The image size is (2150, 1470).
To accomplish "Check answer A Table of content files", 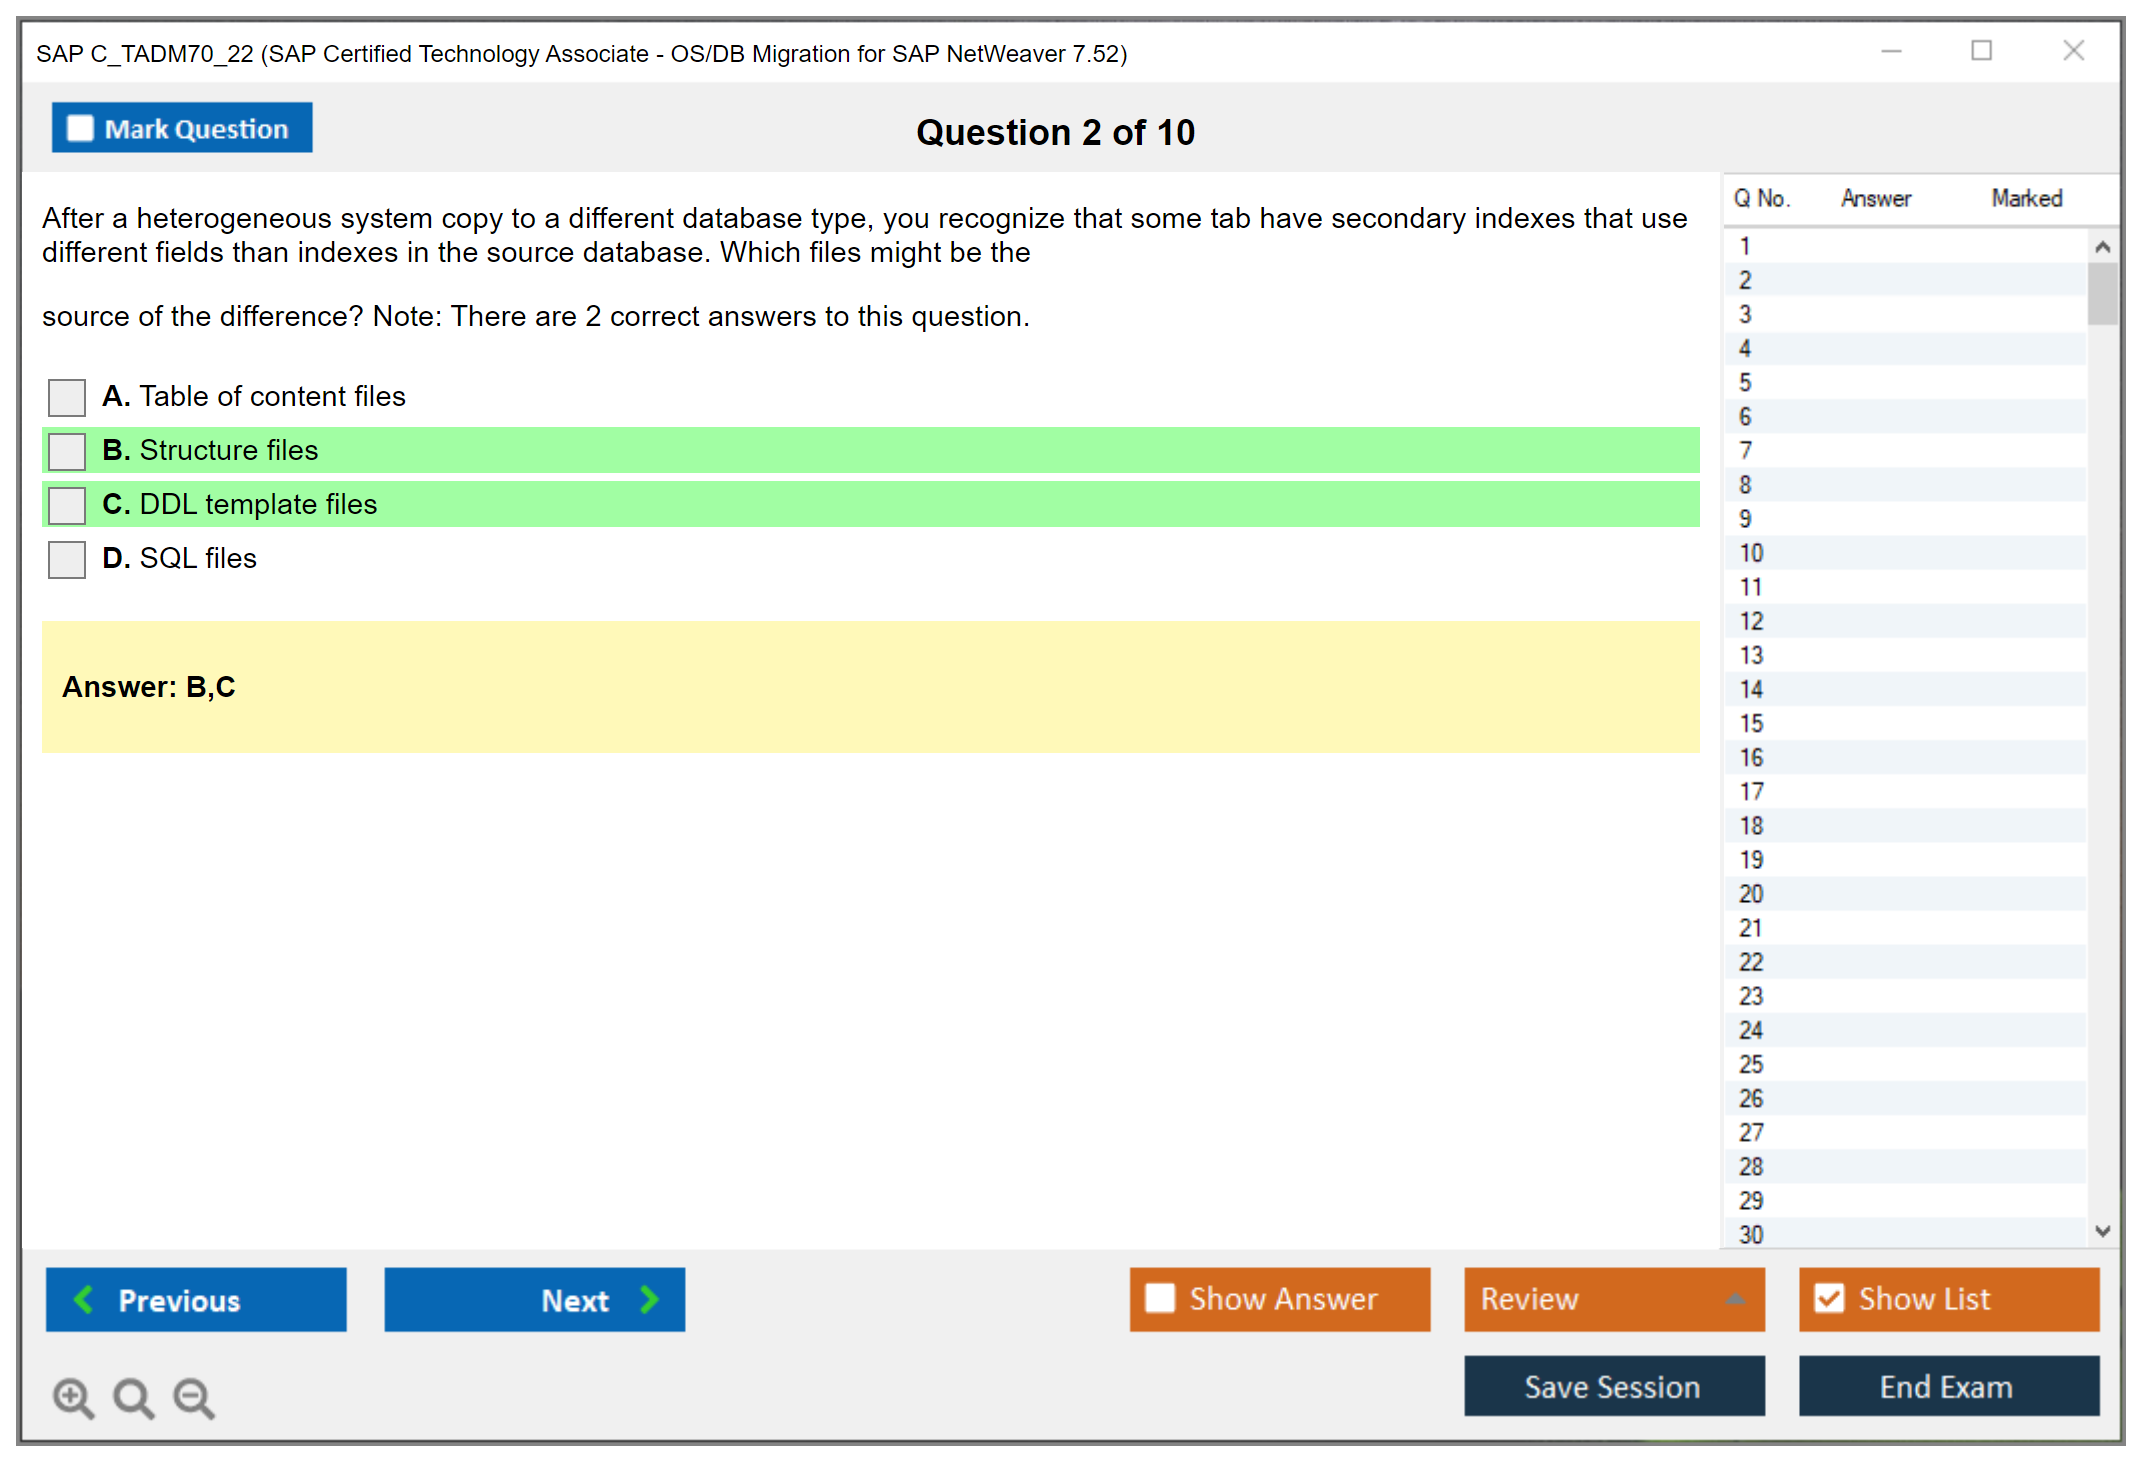I will pyautogui.click(x=67, y=397).
